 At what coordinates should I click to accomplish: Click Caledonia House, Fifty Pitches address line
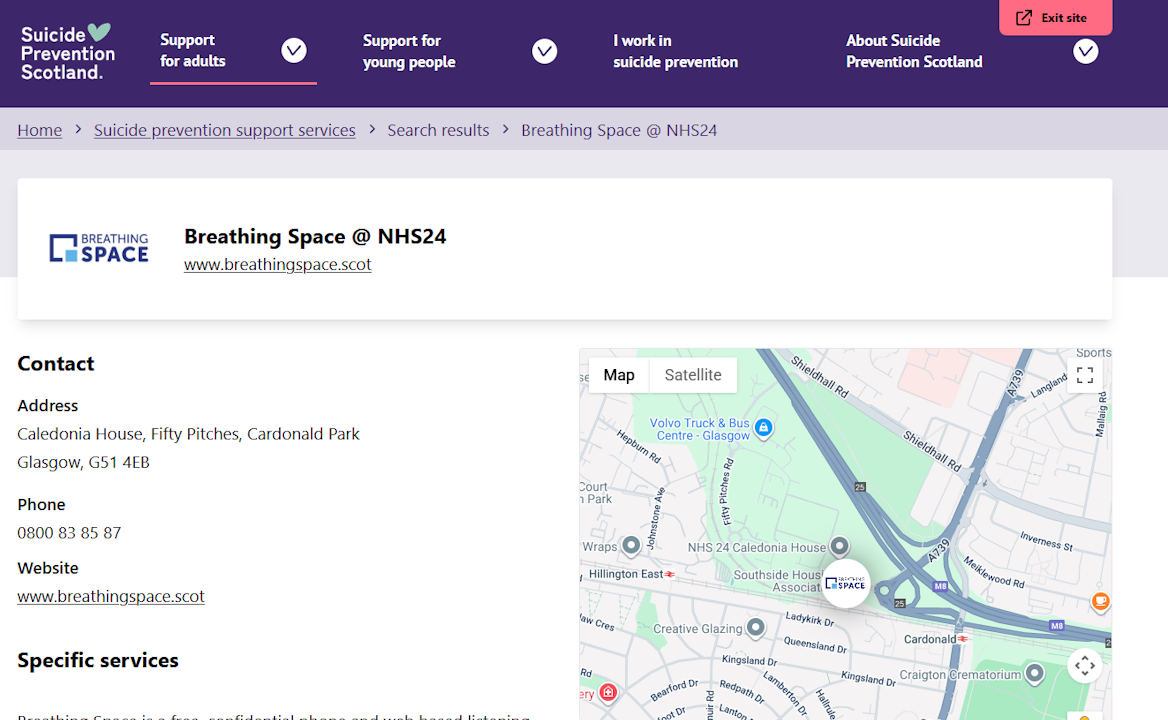pos(188,434)
